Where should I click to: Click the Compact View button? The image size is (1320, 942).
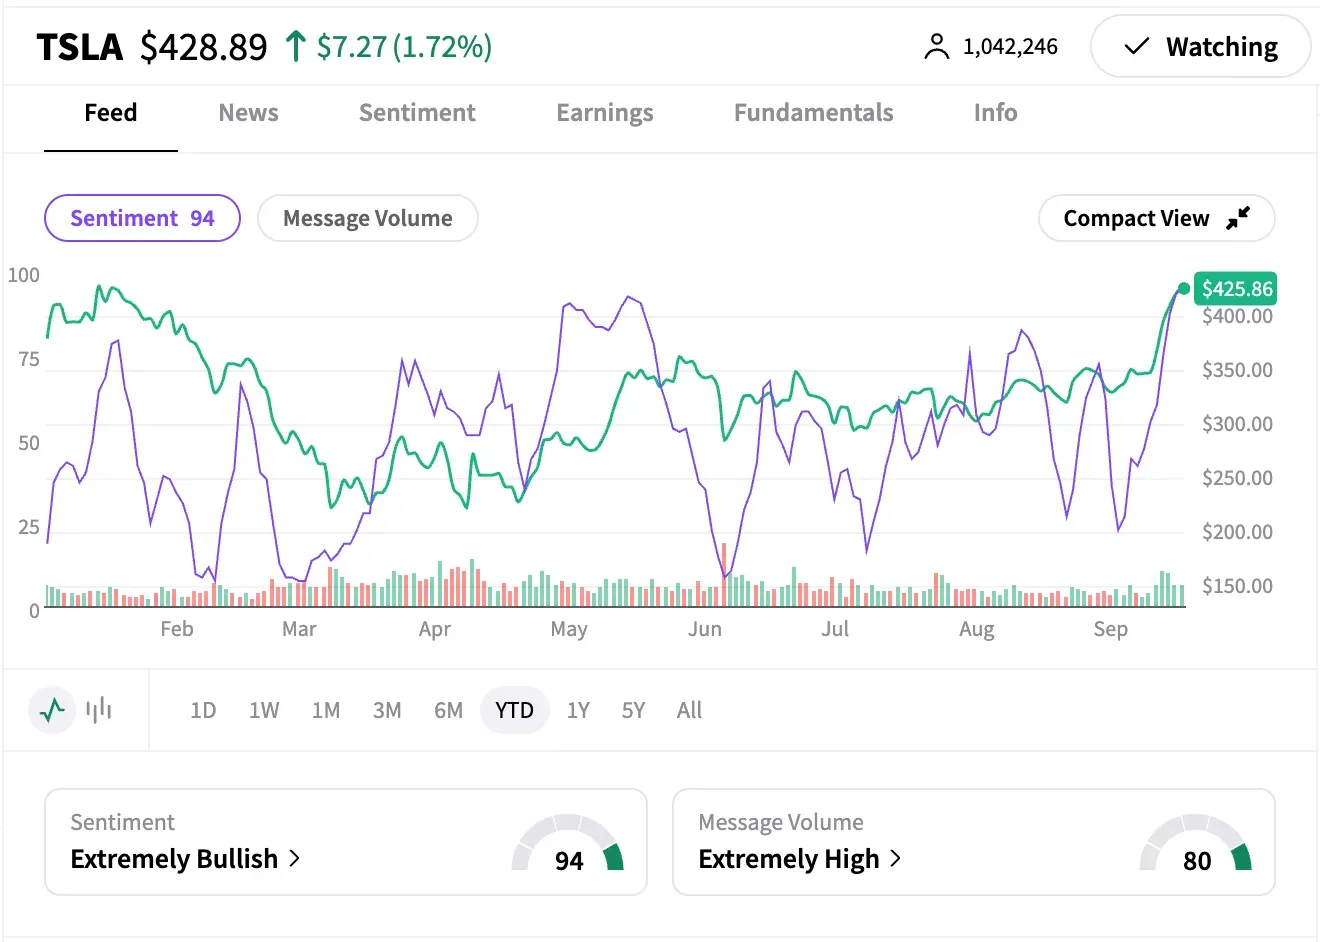(1157, 218)
